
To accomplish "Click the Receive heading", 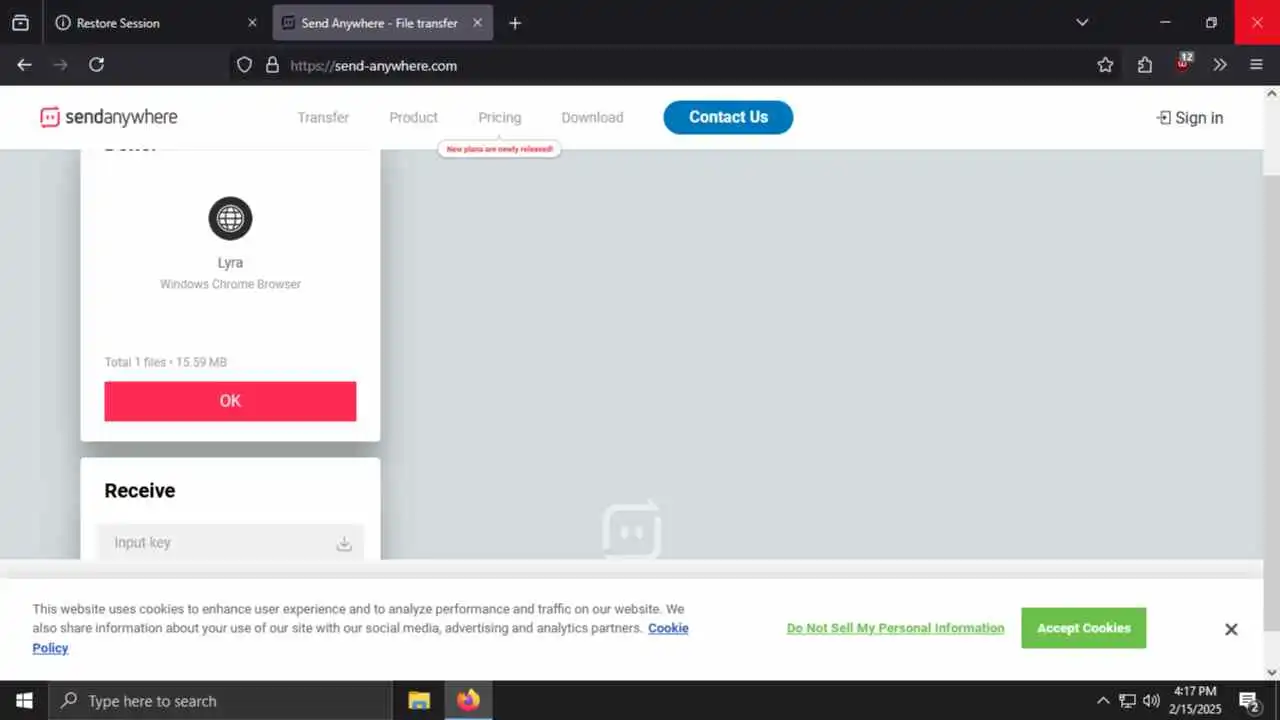I will (x=140, y=490).
